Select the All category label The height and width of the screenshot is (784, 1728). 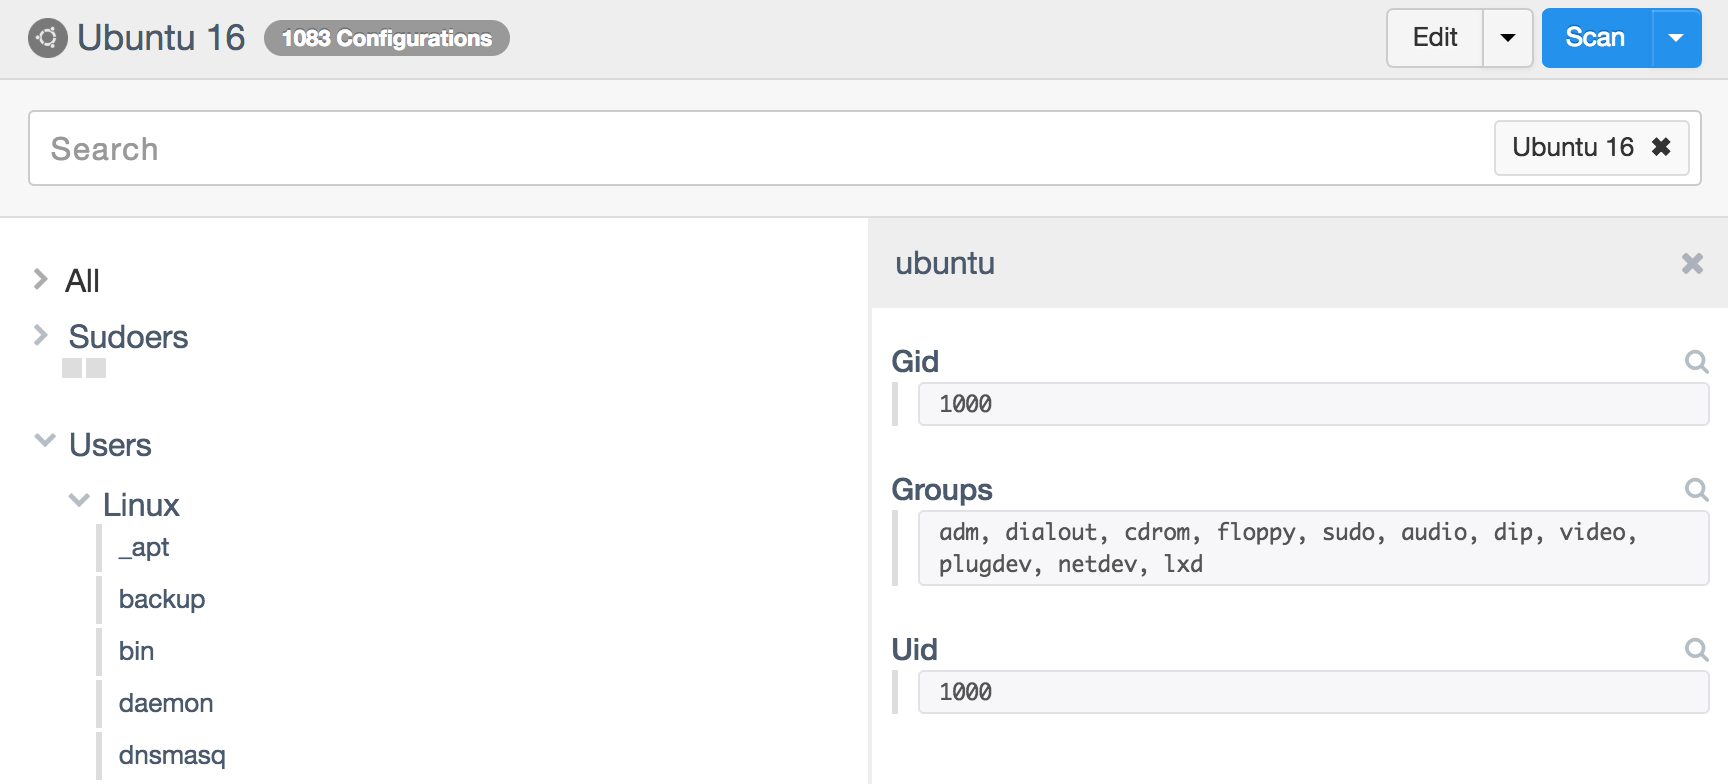[x=82, y=281]
